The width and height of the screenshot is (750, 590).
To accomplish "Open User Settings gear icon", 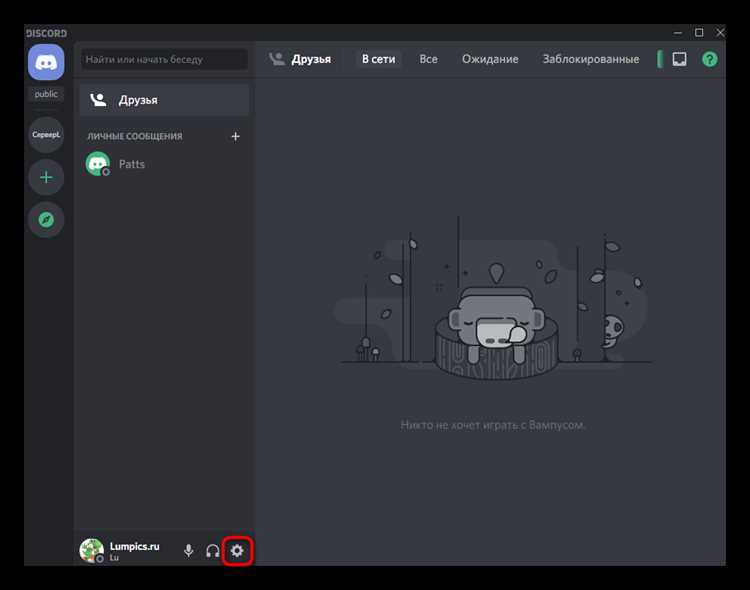I will point(237,551).
